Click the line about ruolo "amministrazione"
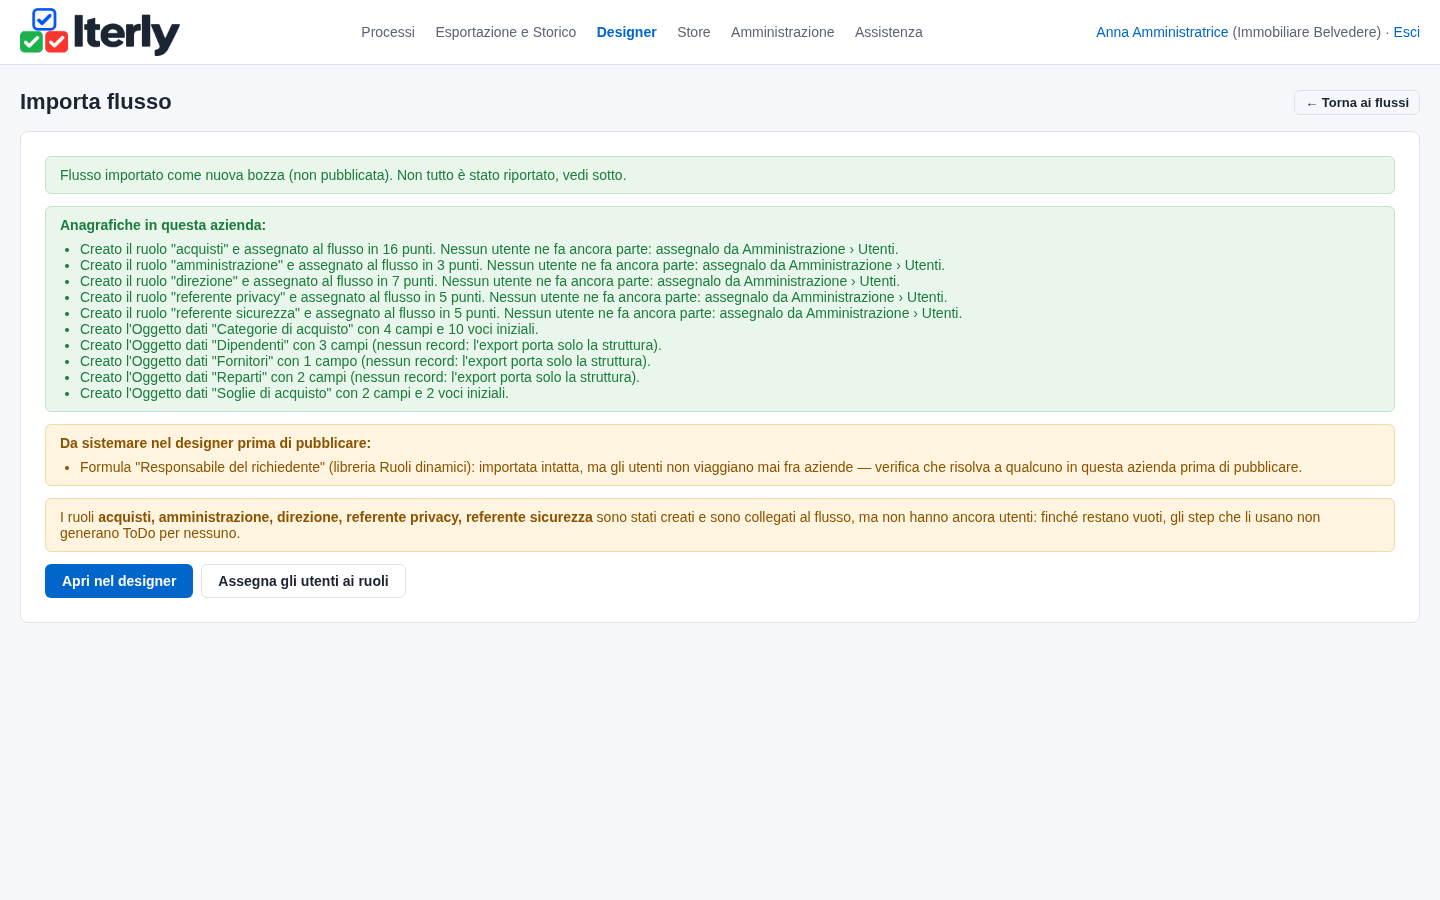 512,265
